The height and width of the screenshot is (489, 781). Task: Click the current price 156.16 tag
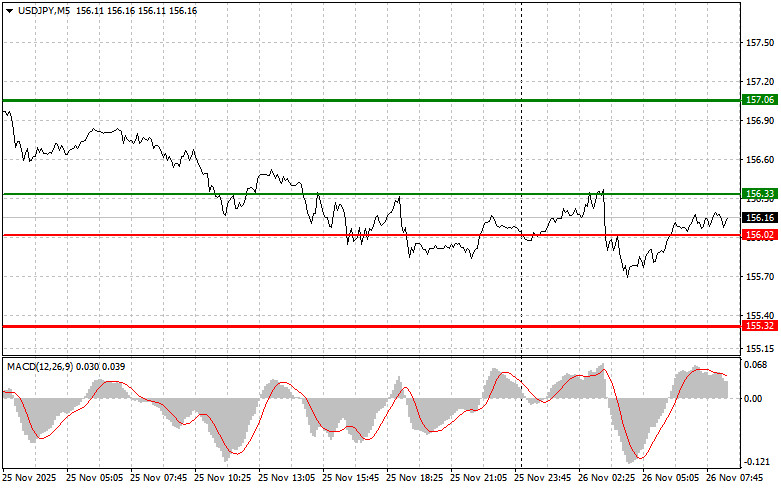[760, 217]
